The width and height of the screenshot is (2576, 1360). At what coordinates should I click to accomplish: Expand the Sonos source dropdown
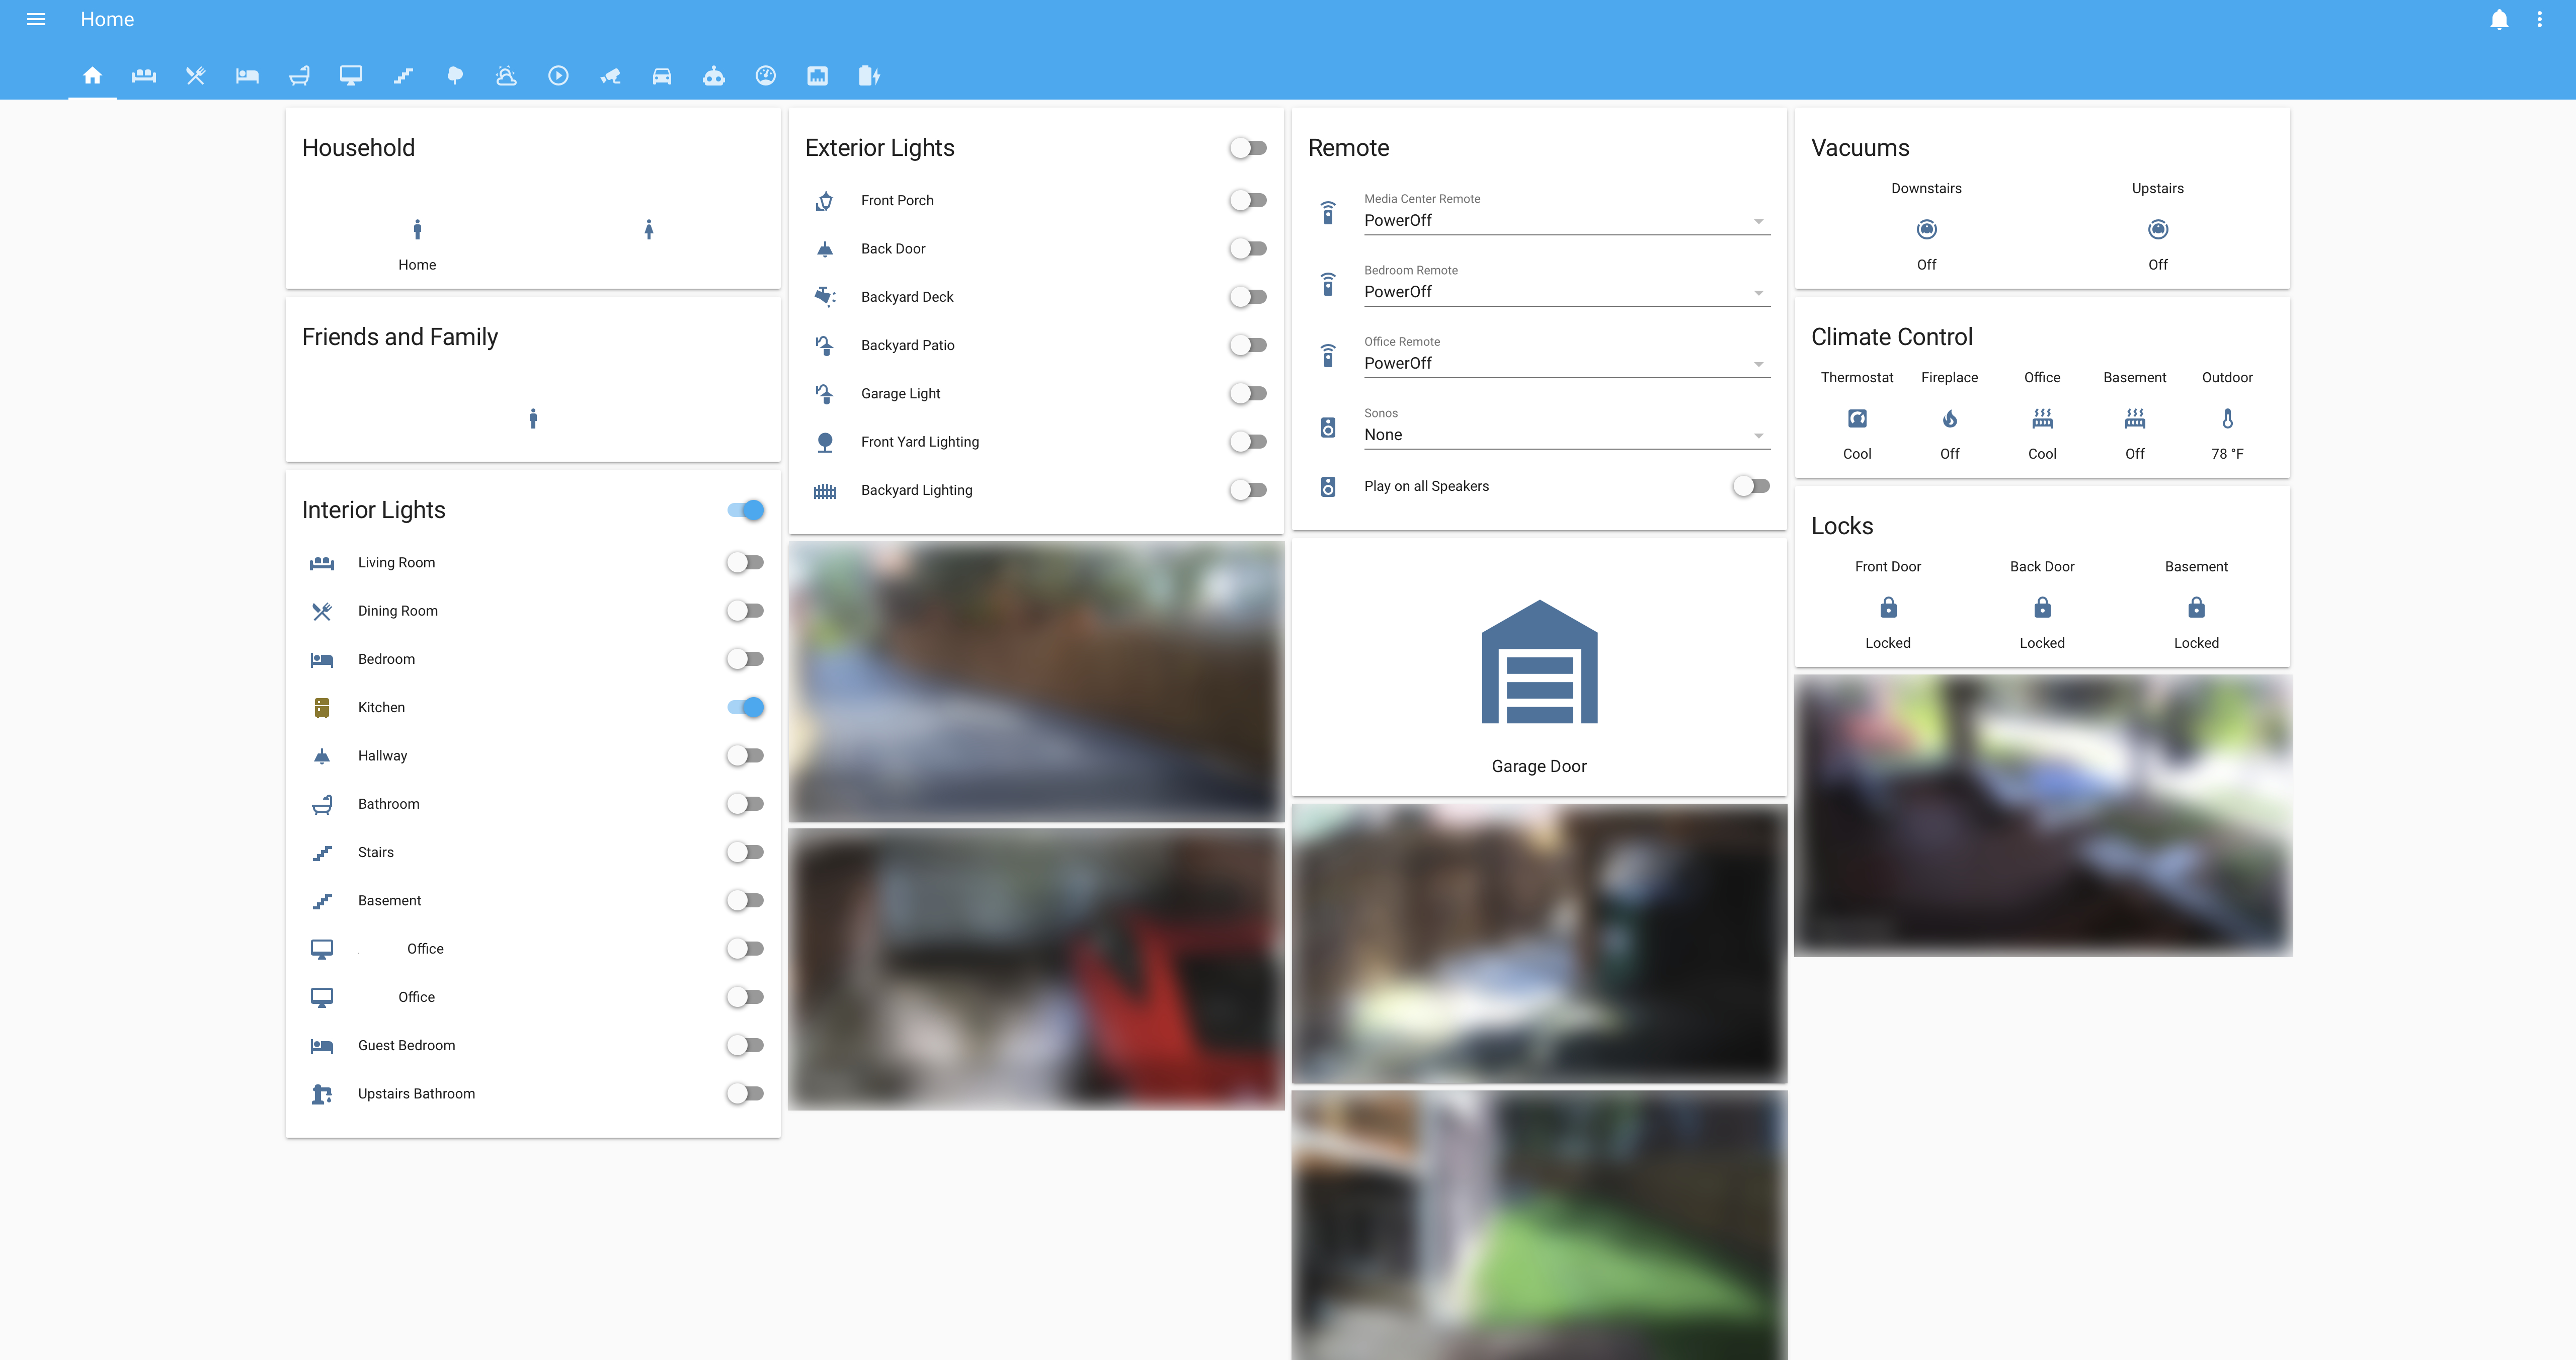[x=1566, y=434]
